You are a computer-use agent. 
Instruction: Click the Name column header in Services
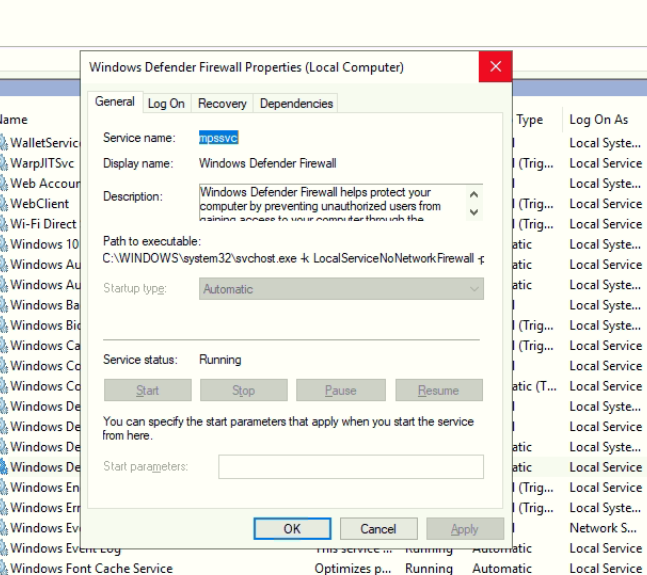[14, 120]
